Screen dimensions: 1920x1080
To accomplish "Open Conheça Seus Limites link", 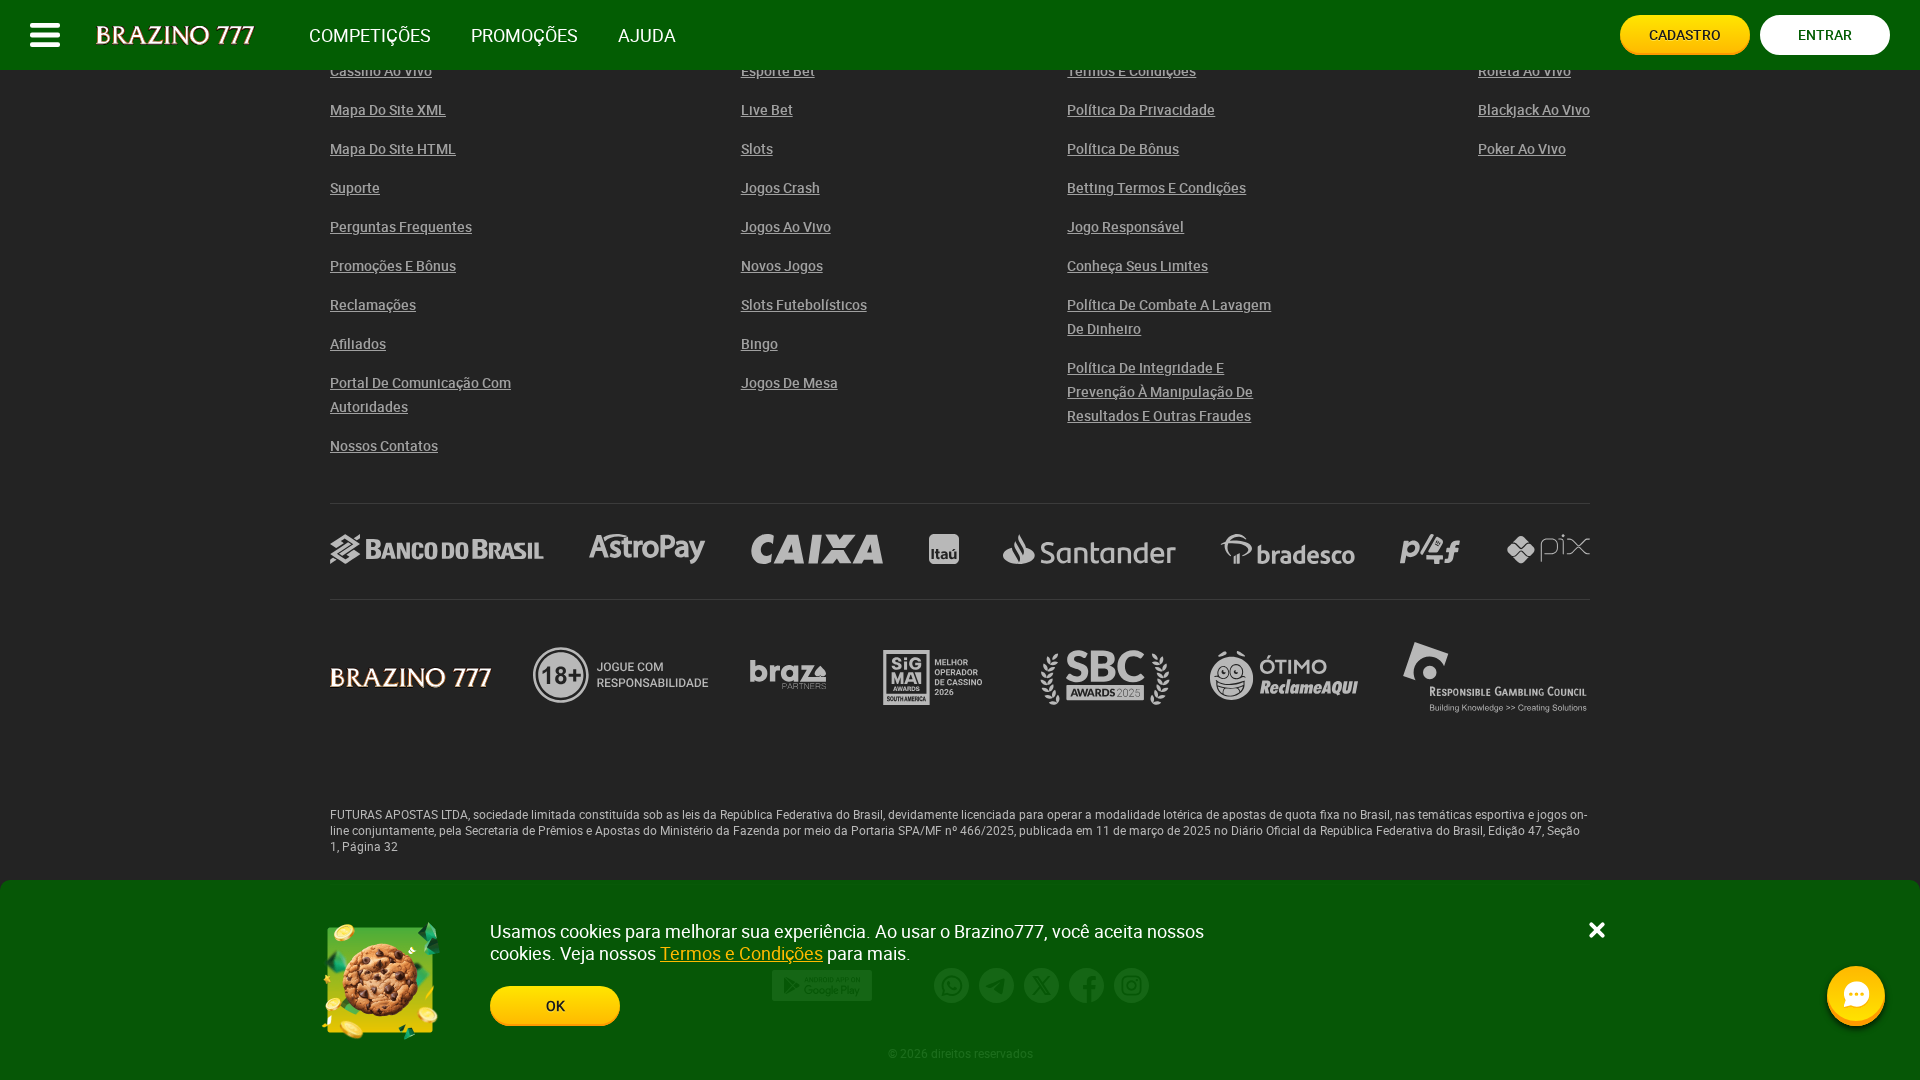I will (x=1137, y=266).
